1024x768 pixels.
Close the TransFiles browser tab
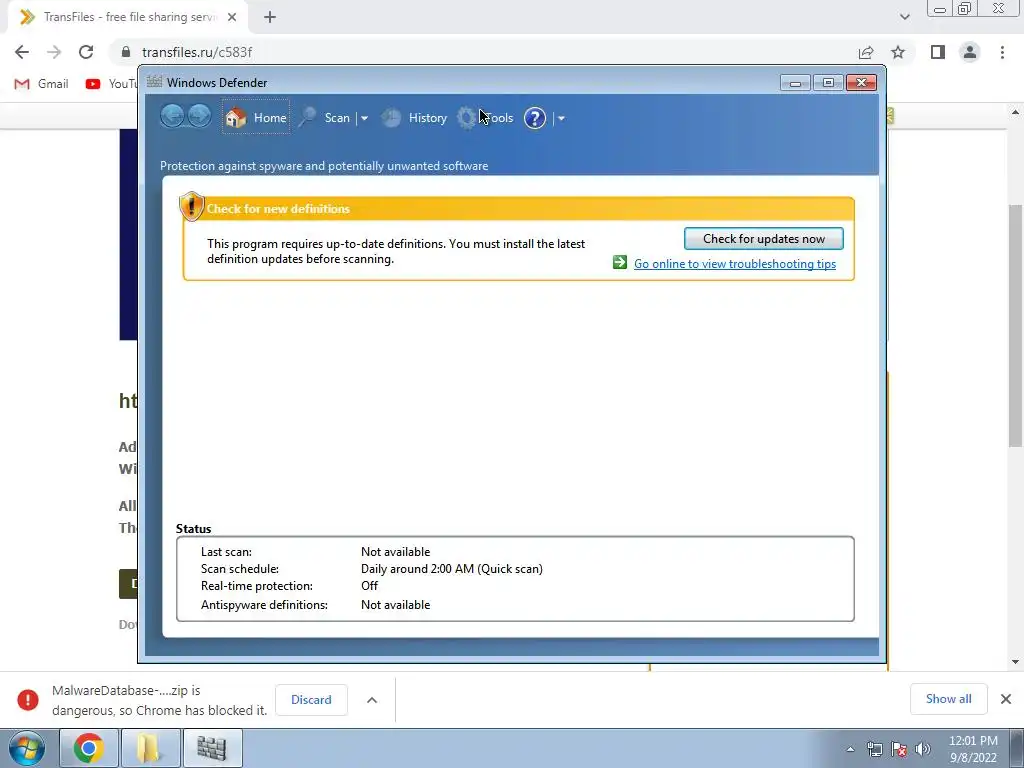tap(232, 17)
